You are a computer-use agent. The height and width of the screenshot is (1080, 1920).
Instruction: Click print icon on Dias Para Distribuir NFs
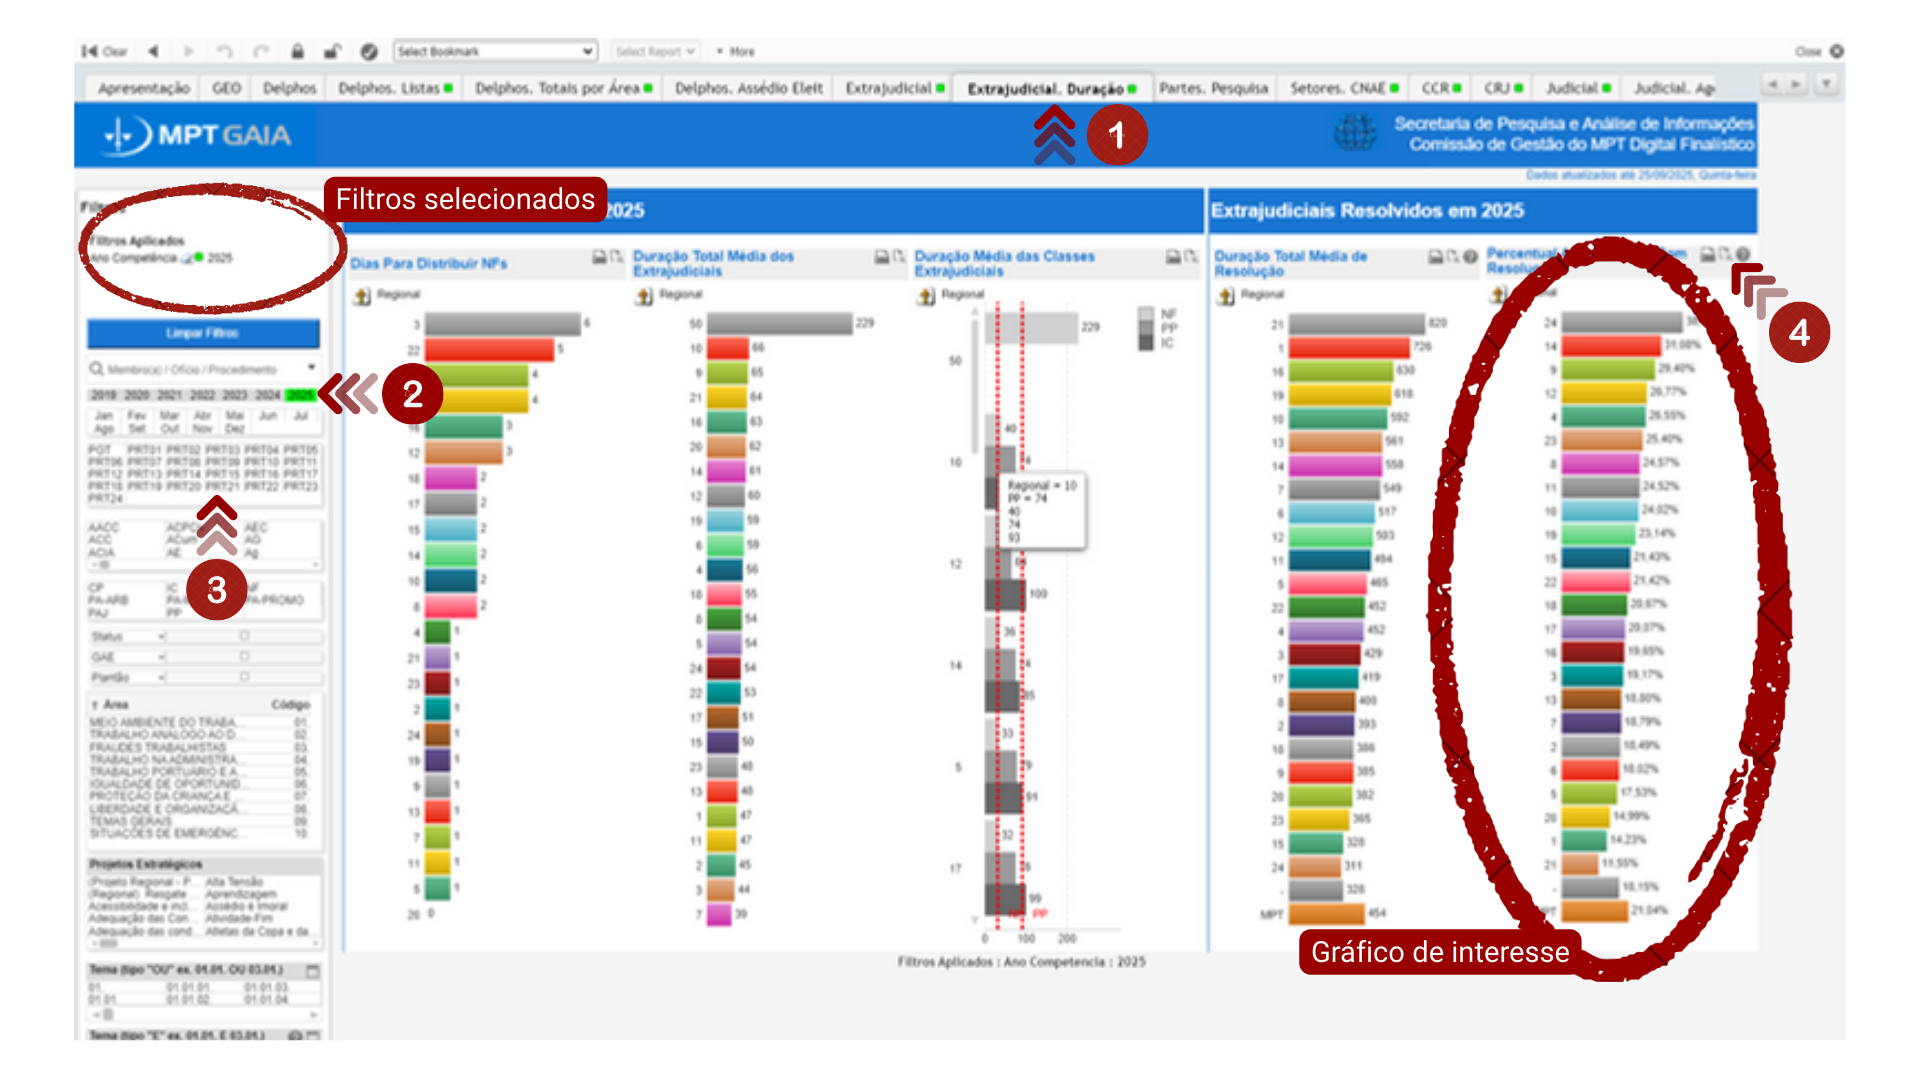click(x=599, y=257)
